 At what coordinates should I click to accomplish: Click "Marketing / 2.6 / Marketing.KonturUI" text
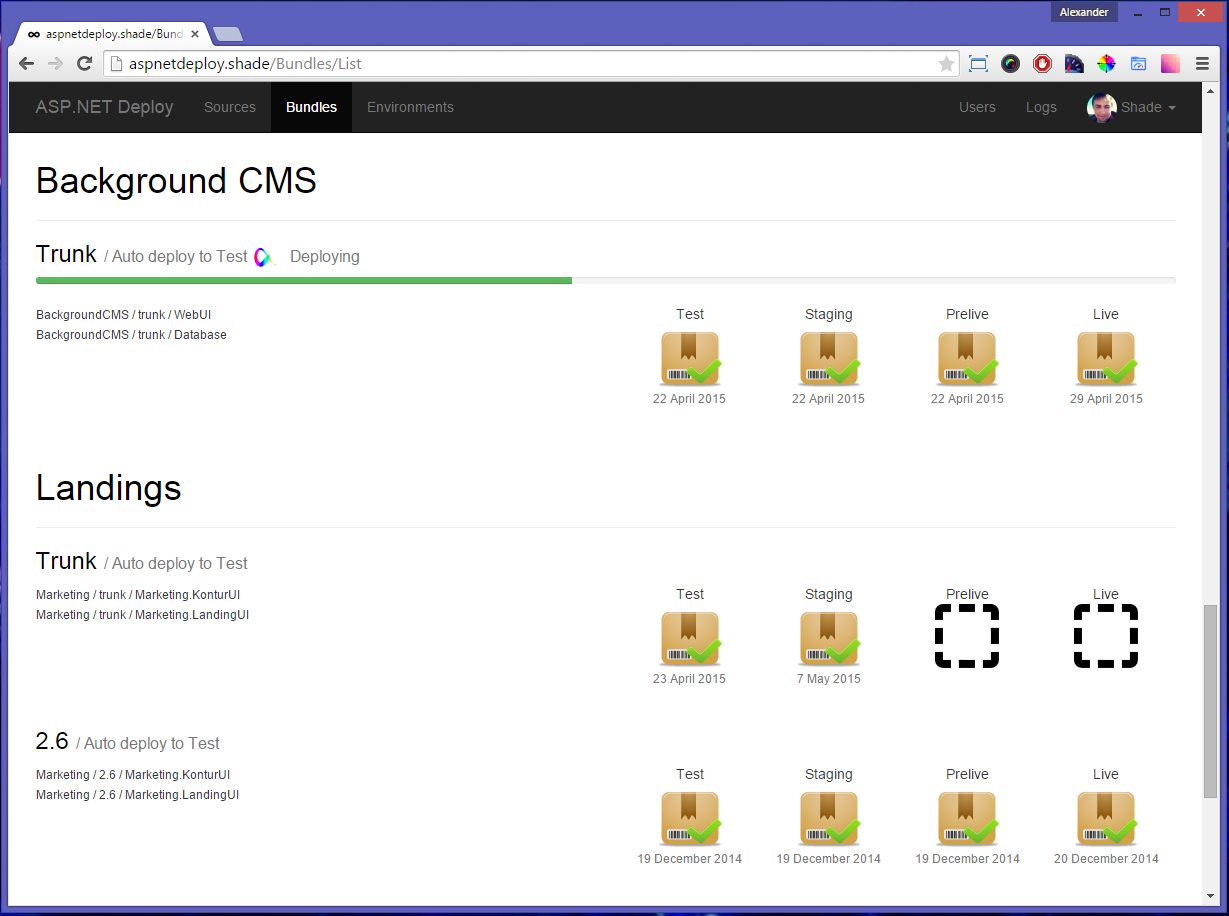(133, 775)
